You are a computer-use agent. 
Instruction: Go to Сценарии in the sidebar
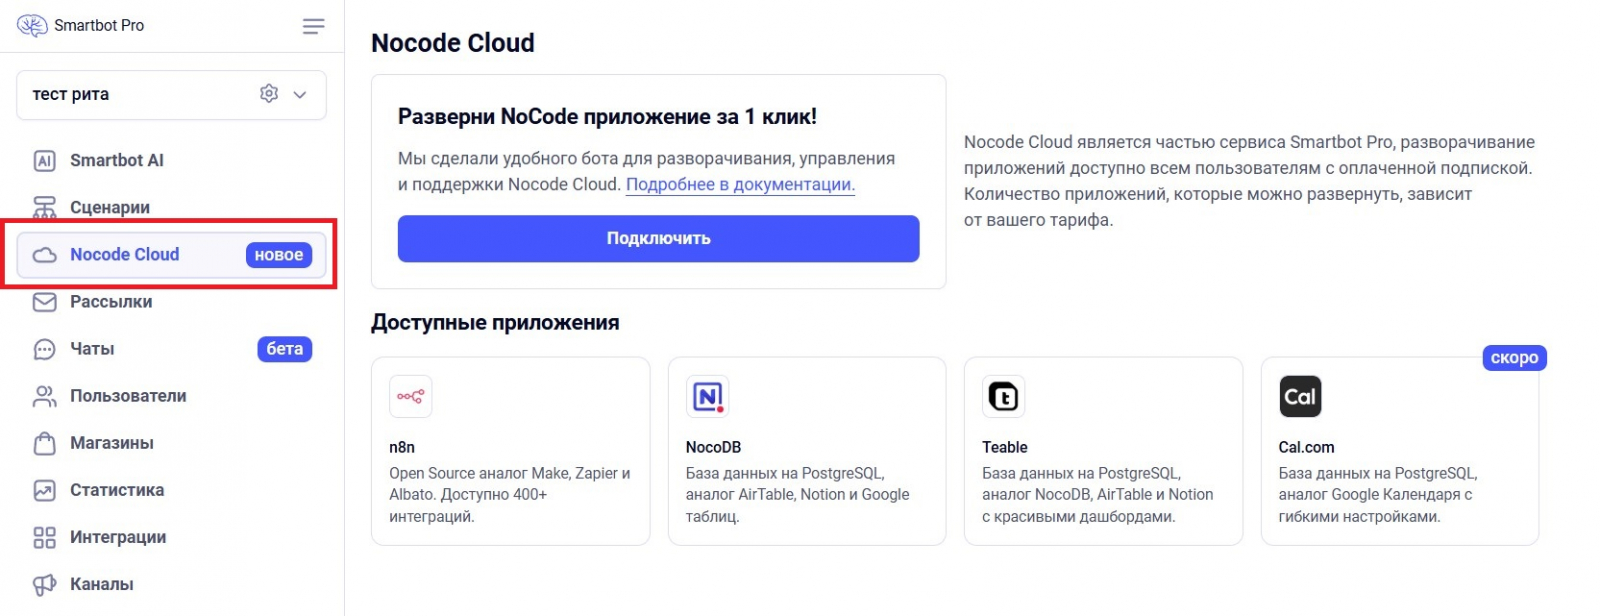coord(109,207)
